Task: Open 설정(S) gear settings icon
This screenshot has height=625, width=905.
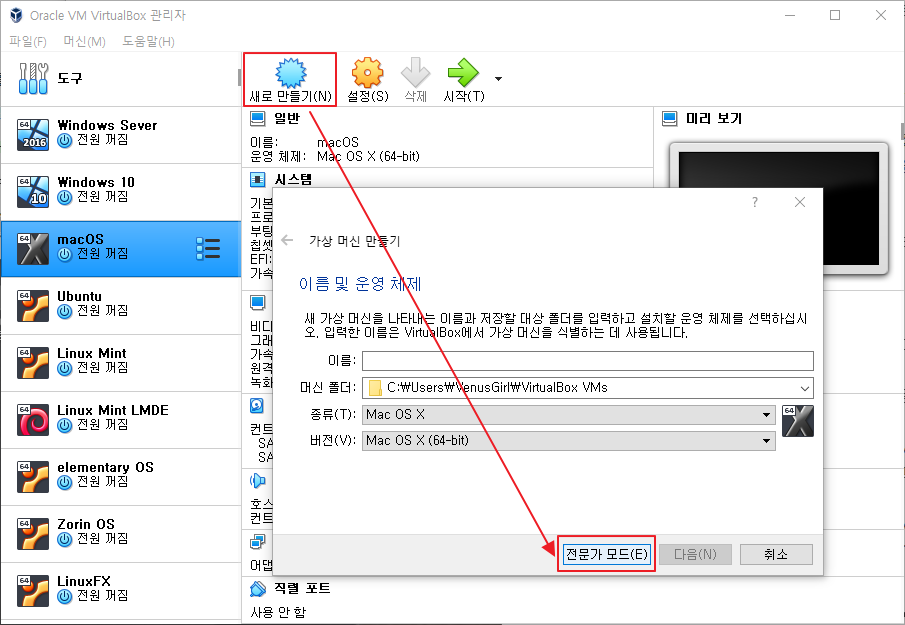Action: pos(368,72)
